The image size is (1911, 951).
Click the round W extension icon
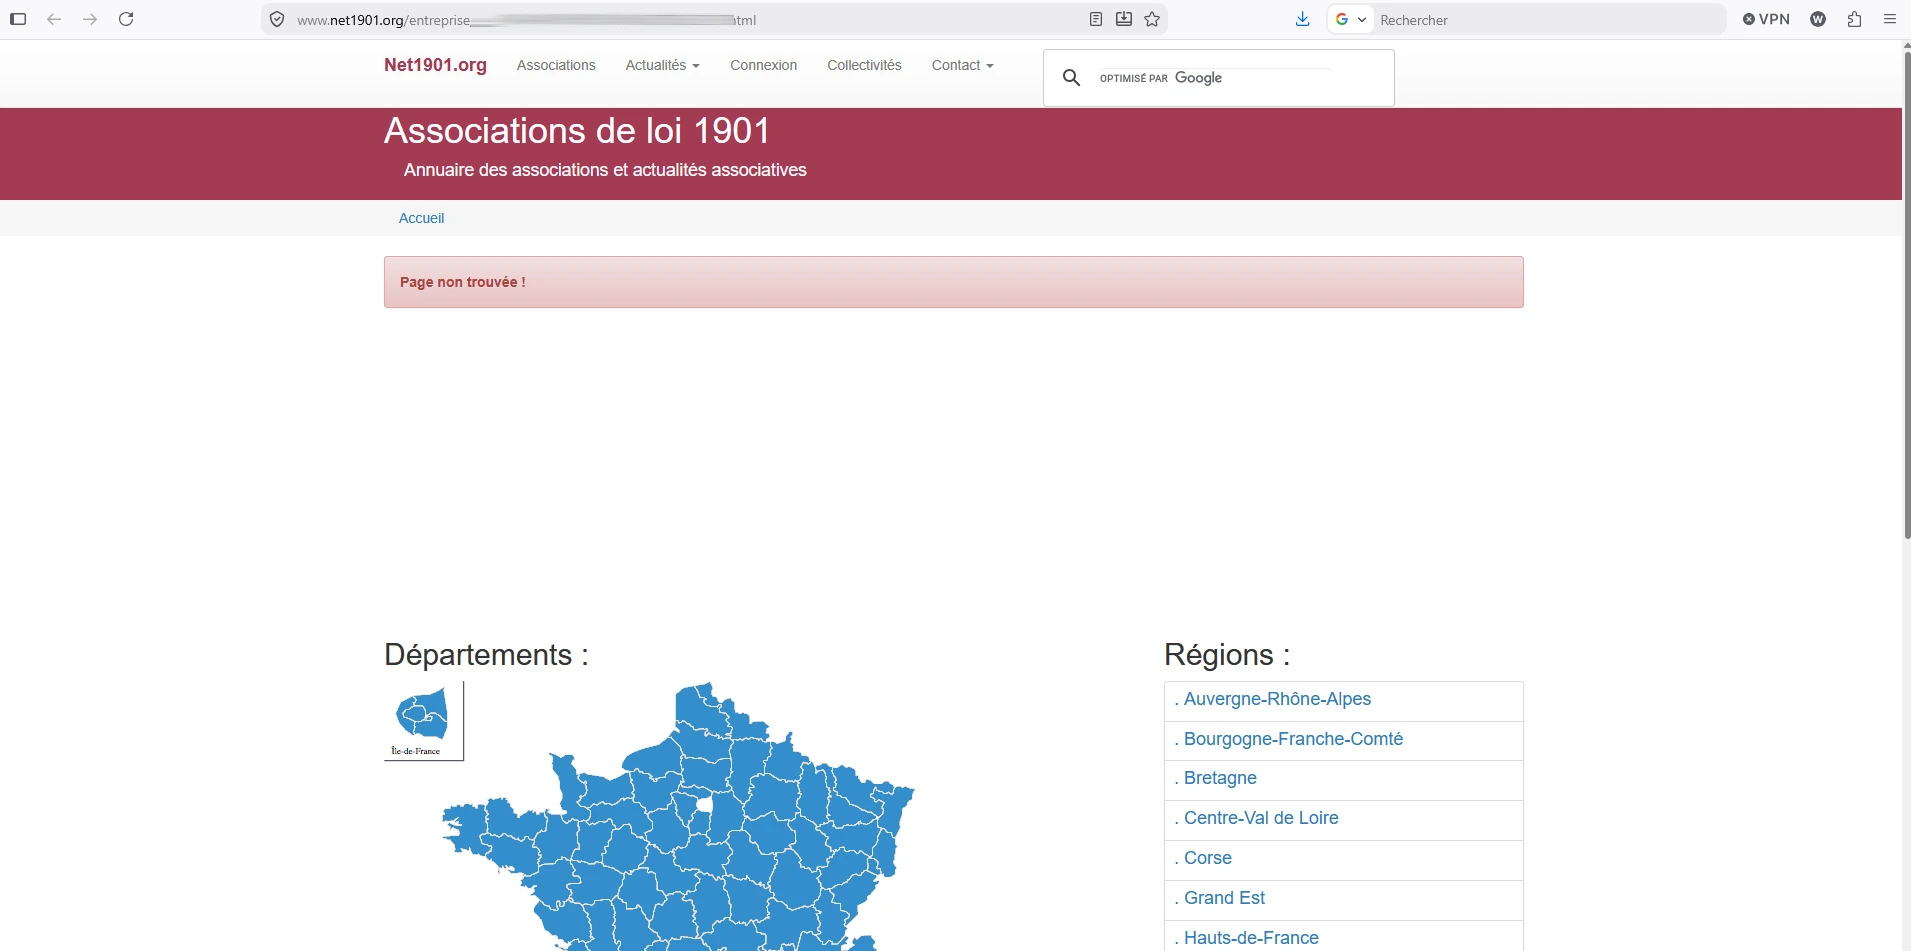click(x=1818, y=19)
